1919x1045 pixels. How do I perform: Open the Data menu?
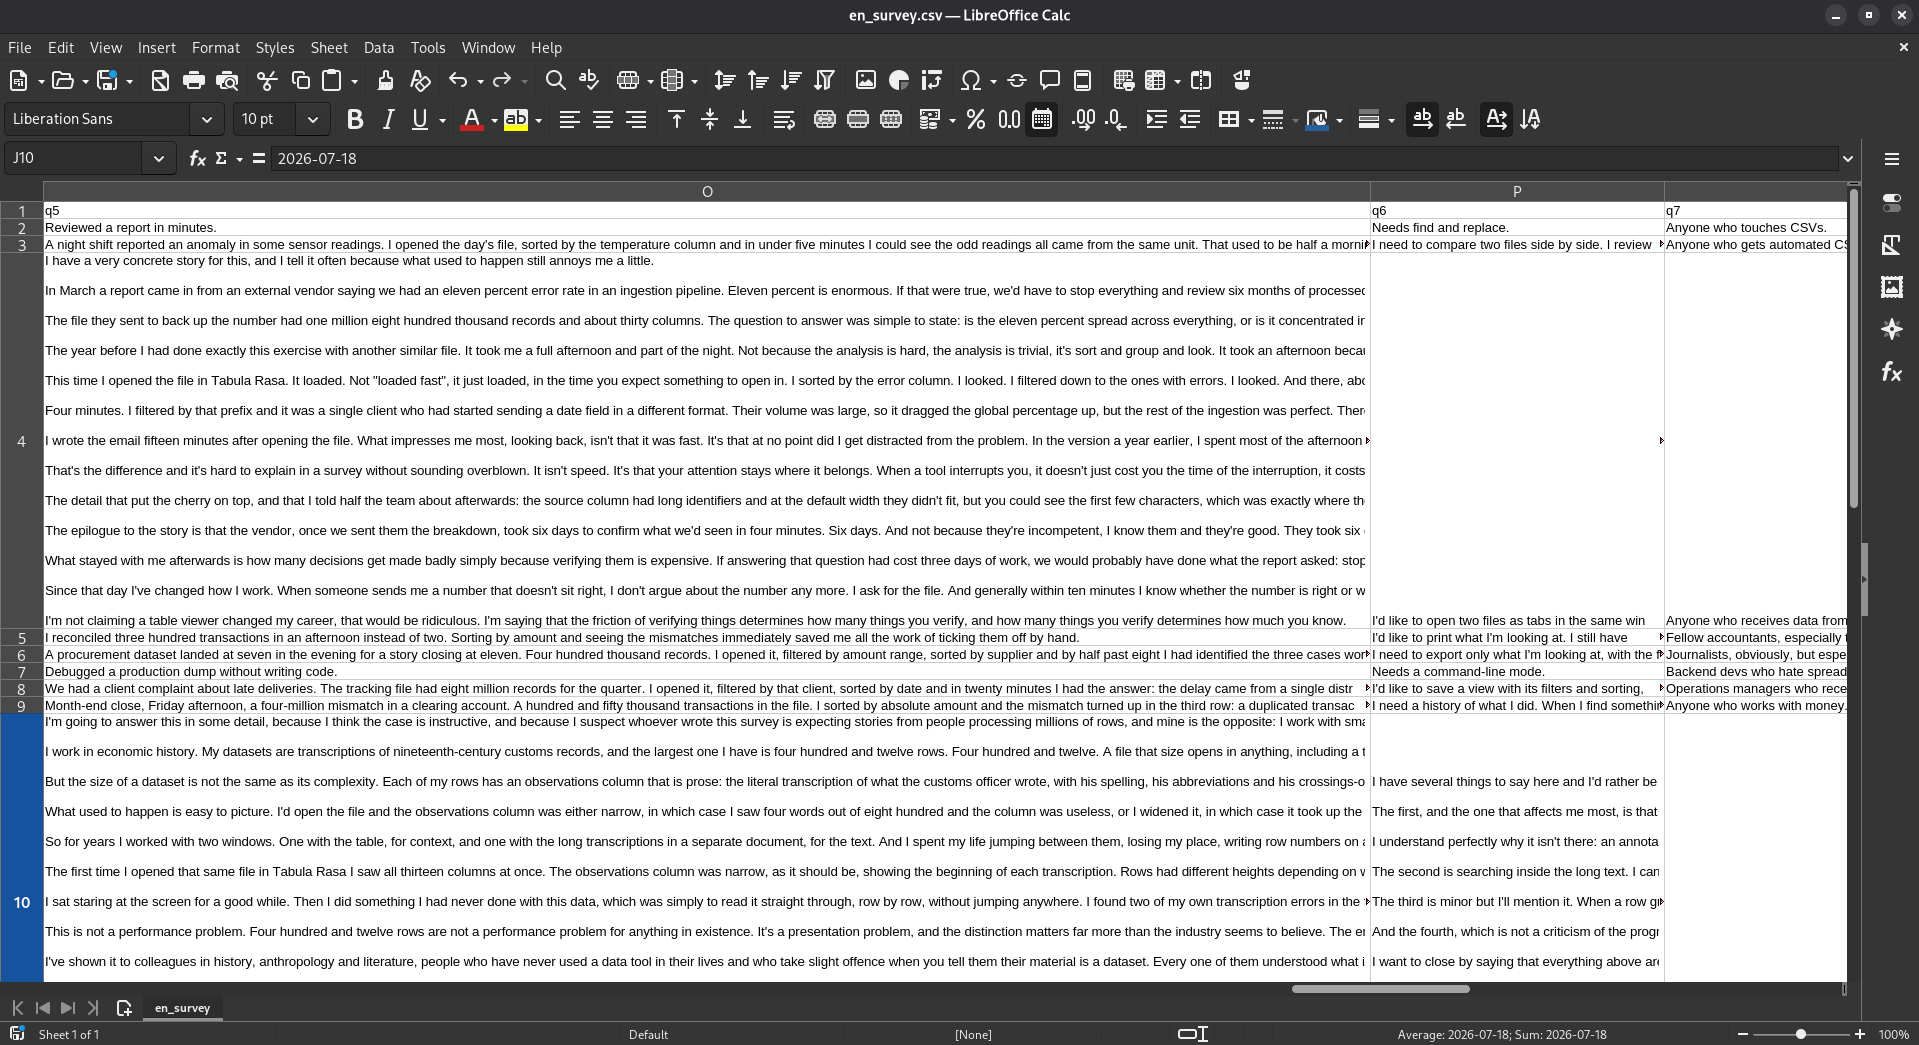tap(378, 47)
